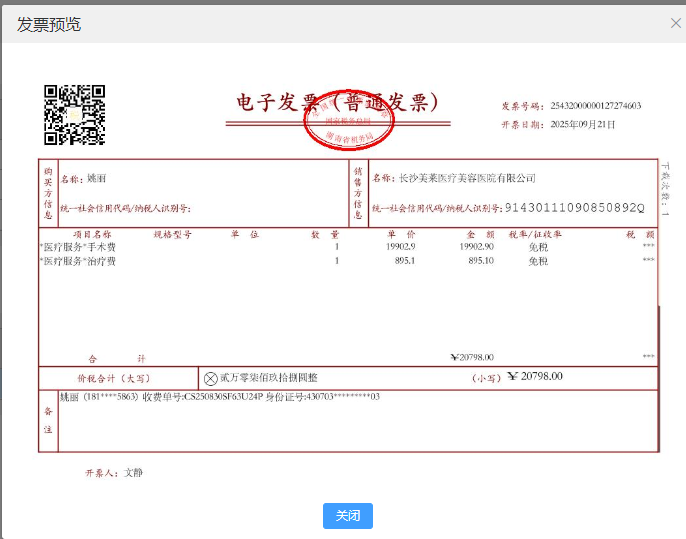The width and height of the screenshot is (686, 539).
Task: Click the blue 关闭 button
Action: (347, 516)
